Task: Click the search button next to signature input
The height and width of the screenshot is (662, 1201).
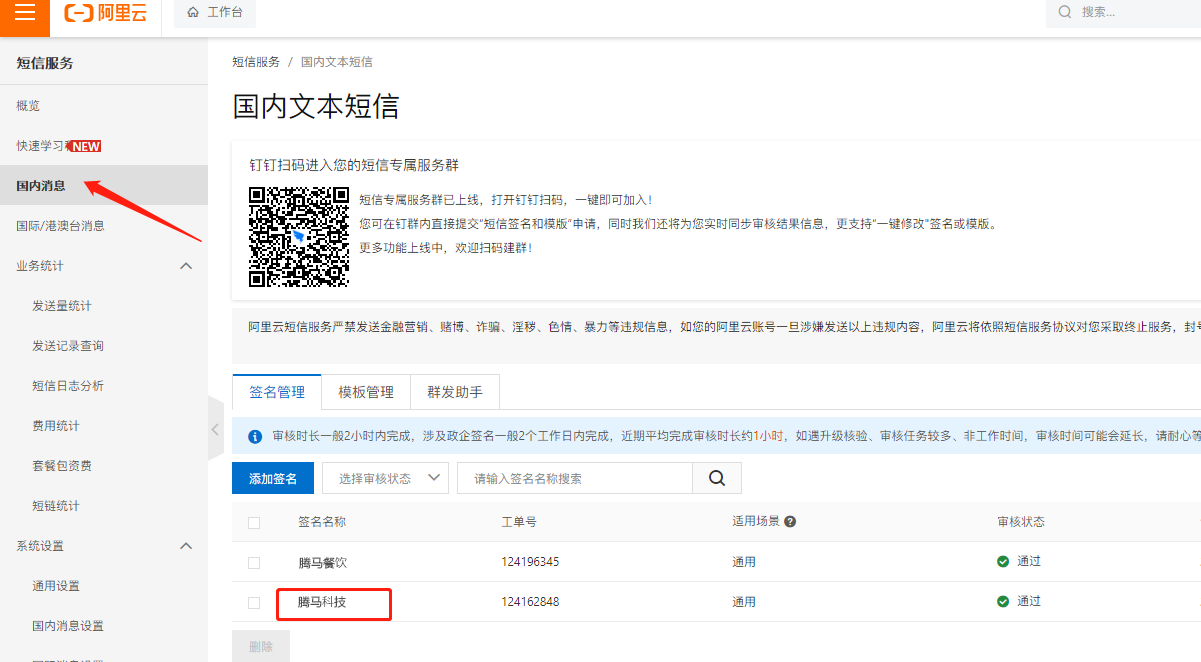Action: [717, 478]
